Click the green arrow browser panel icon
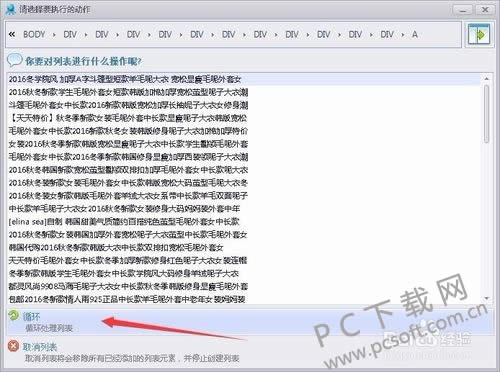The height and width of the screenshot is (372, 500). point(479,34)
